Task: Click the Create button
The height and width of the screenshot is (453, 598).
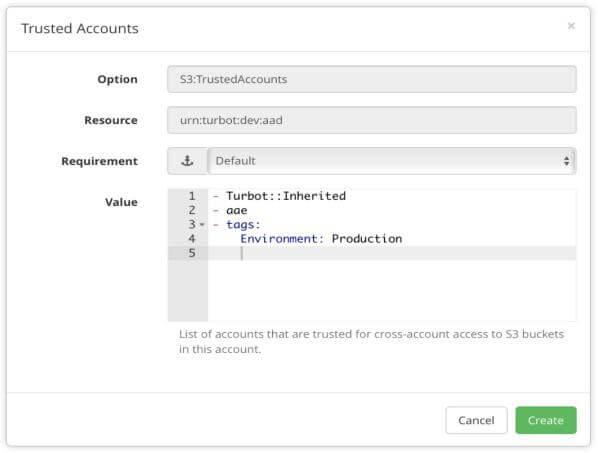Action: tap(546, 420)
